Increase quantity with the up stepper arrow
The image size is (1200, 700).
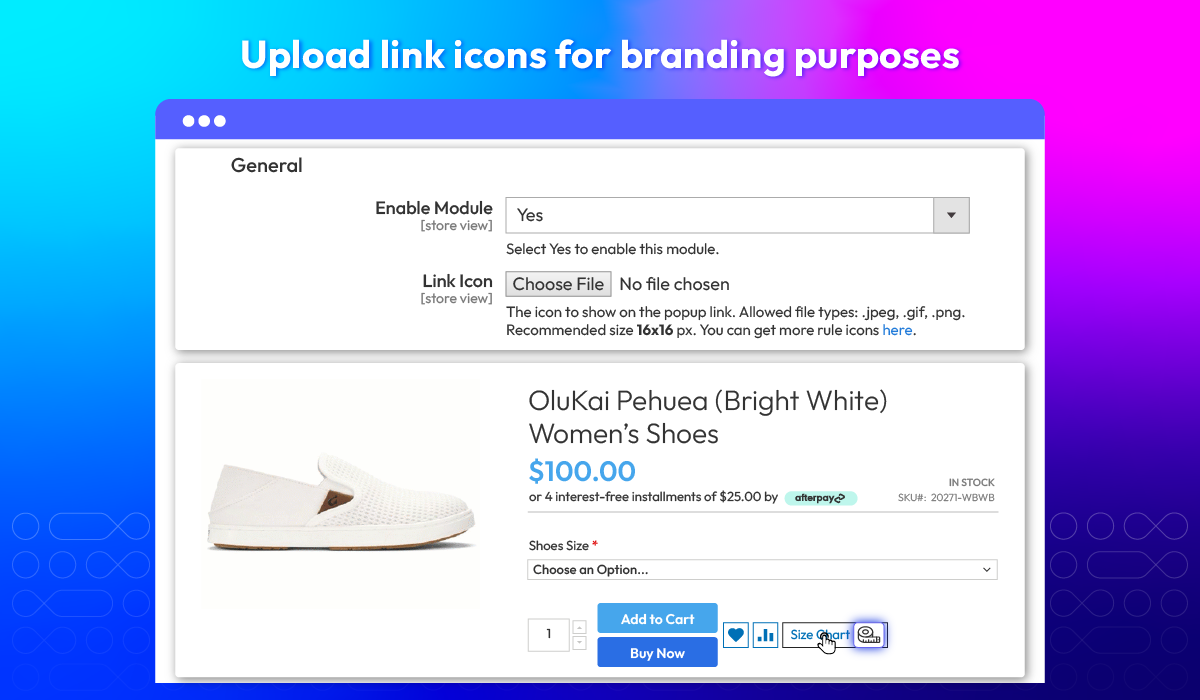(579, 627)
